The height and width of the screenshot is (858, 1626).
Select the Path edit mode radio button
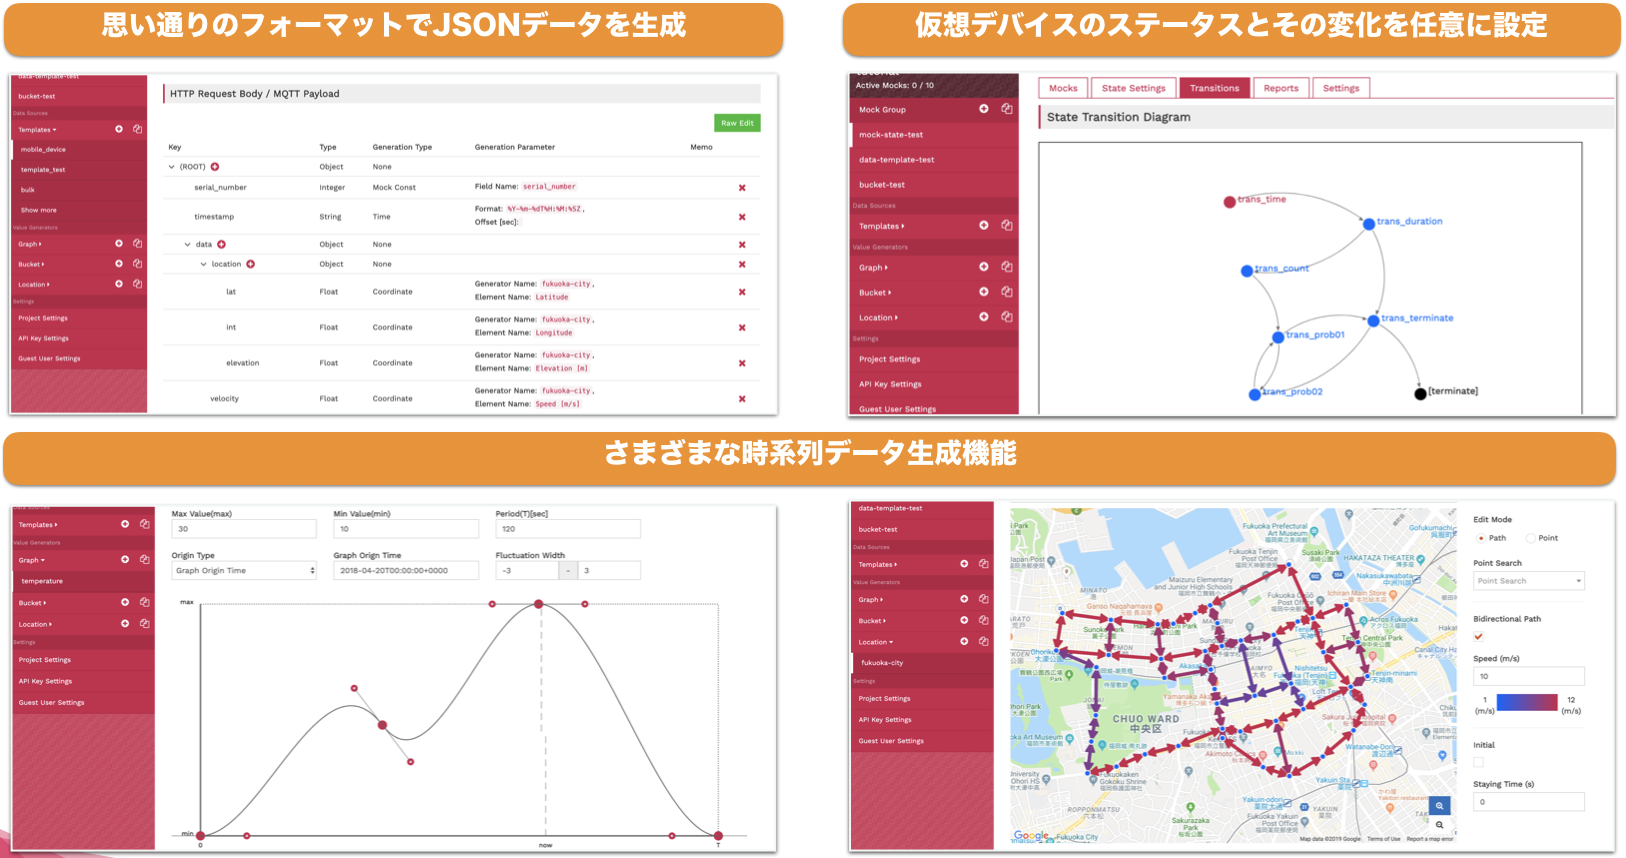click(1481, 538)
